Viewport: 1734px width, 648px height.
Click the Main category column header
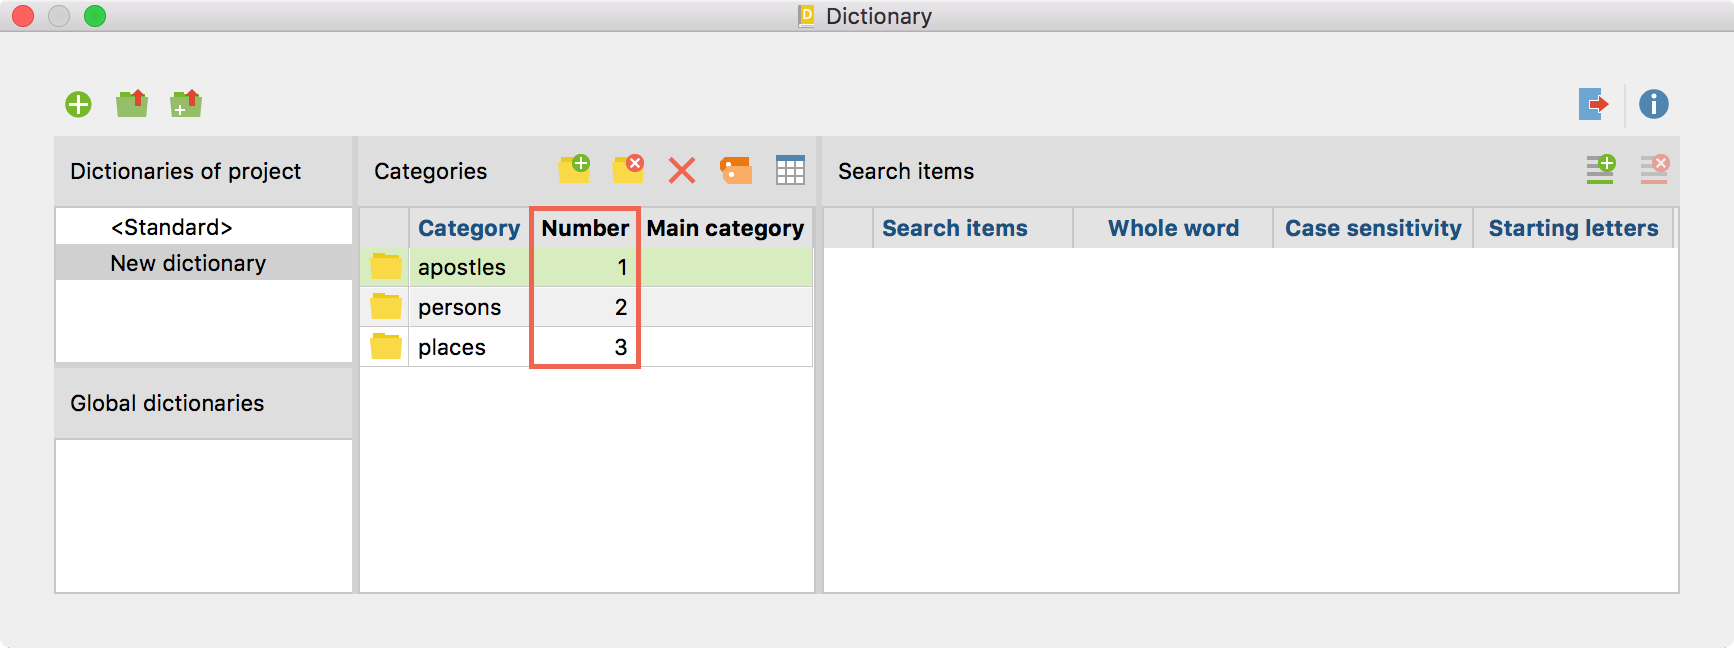(725, 228)
